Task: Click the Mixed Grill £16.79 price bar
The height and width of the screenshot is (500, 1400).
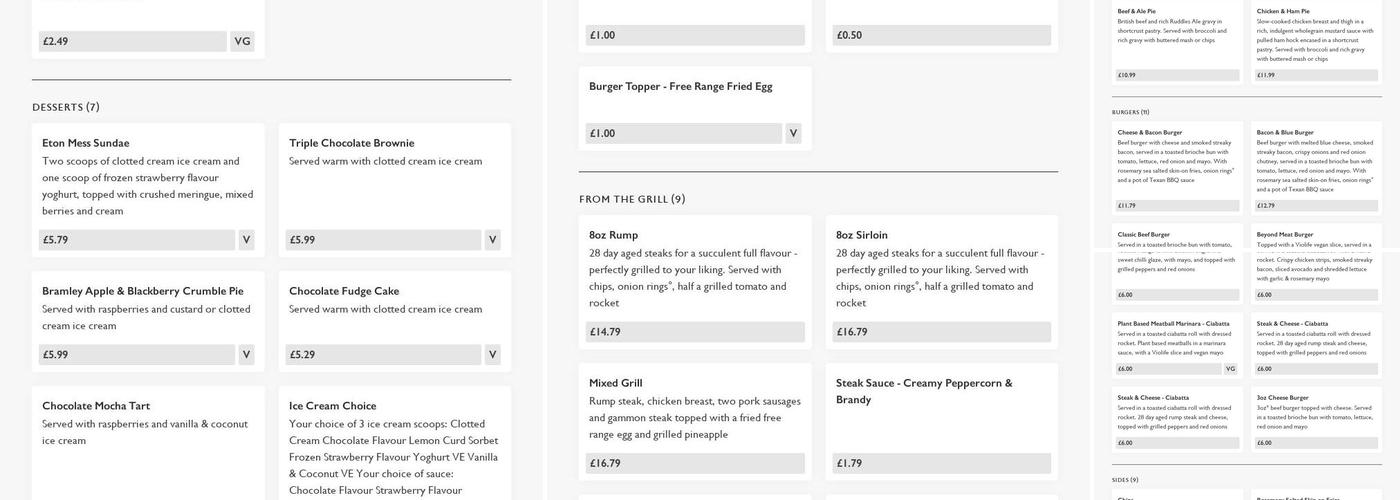Action: [695, 464]
